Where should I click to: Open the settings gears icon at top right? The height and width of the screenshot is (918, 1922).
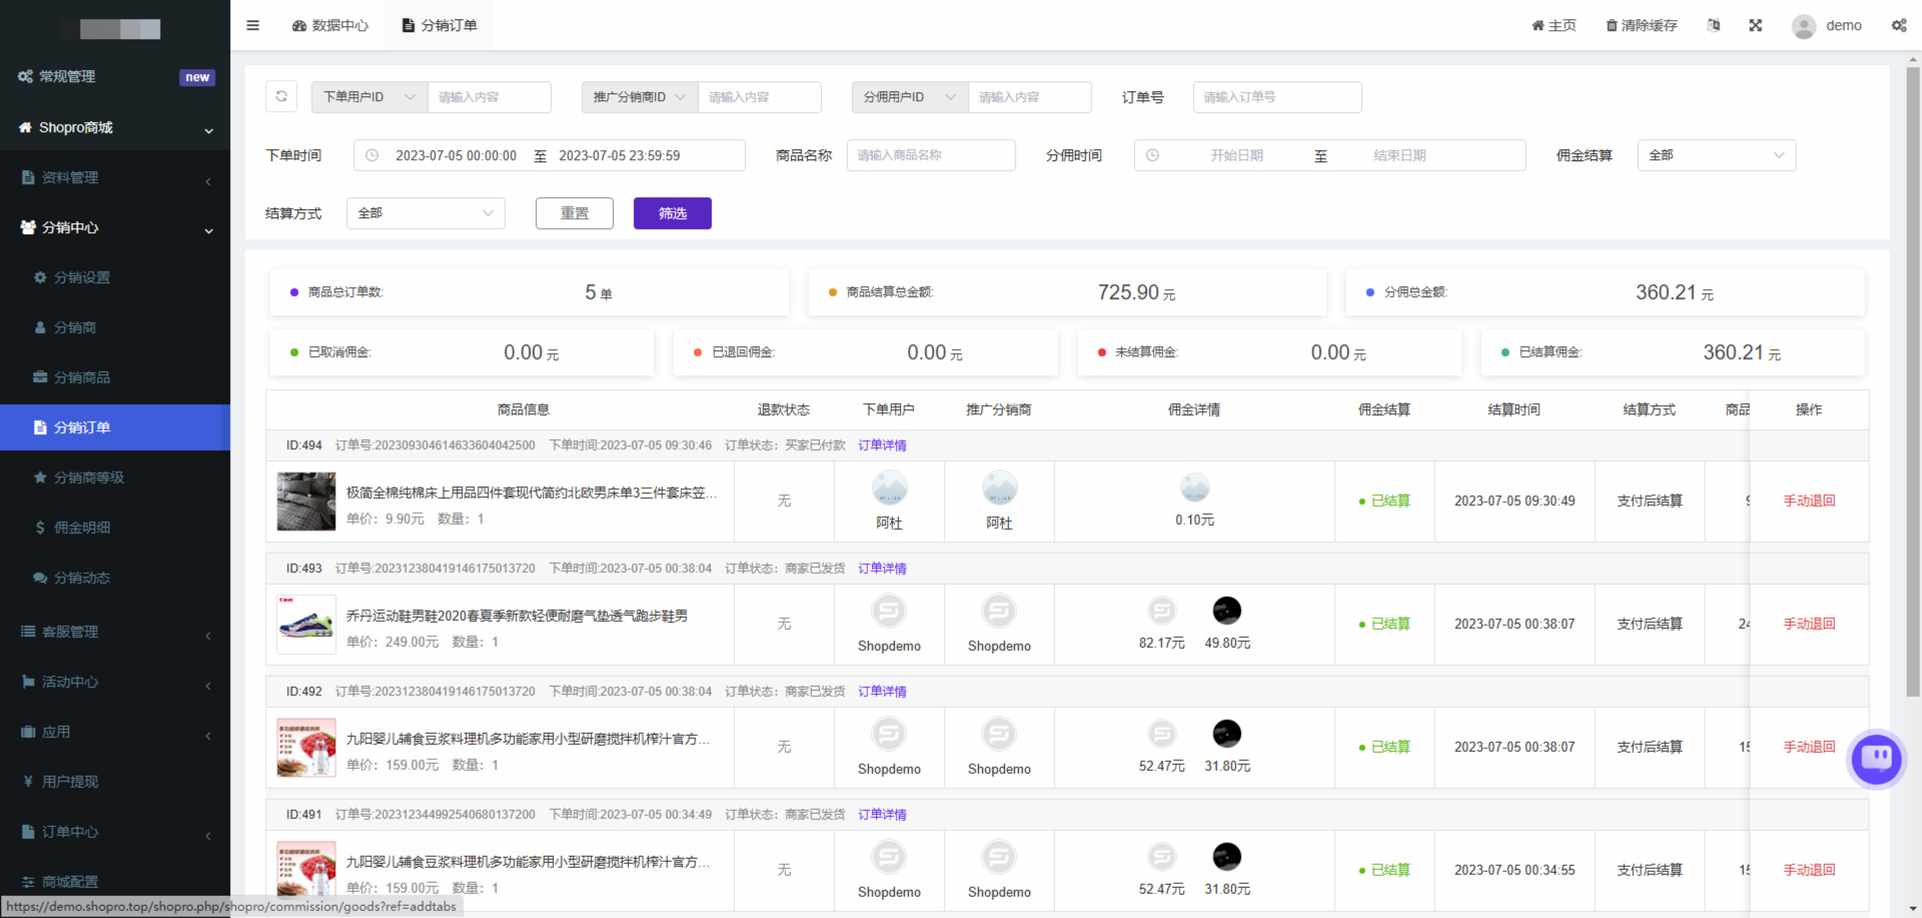pos(1899,25)
